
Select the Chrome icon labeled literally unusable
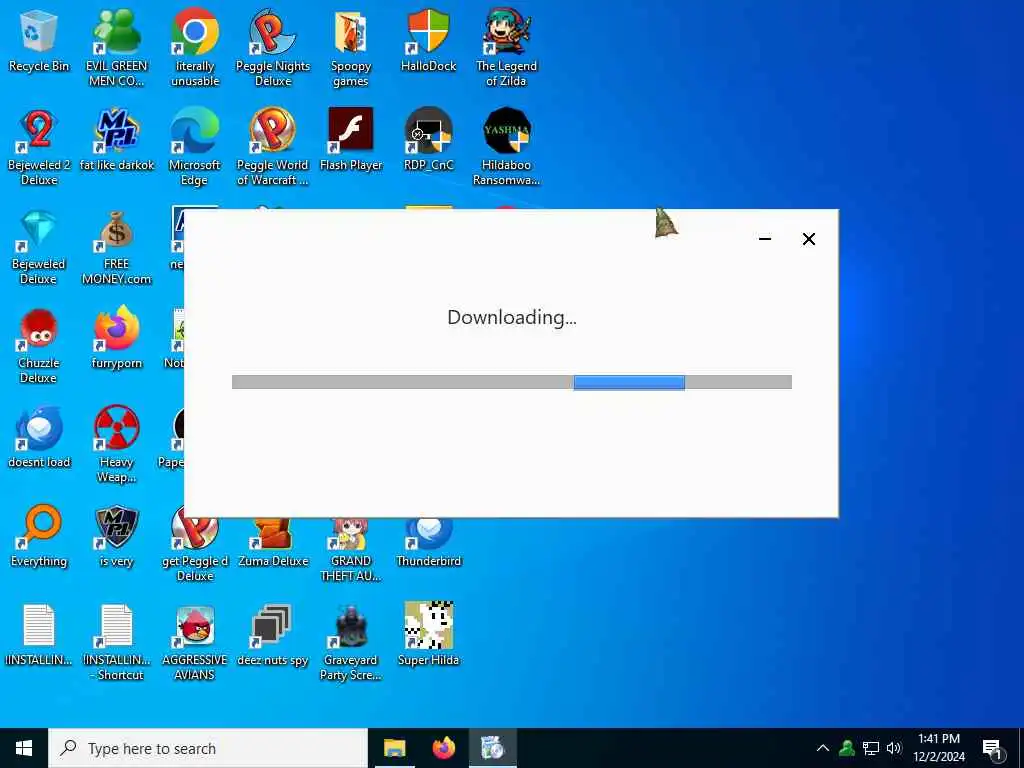coord(195,48)
